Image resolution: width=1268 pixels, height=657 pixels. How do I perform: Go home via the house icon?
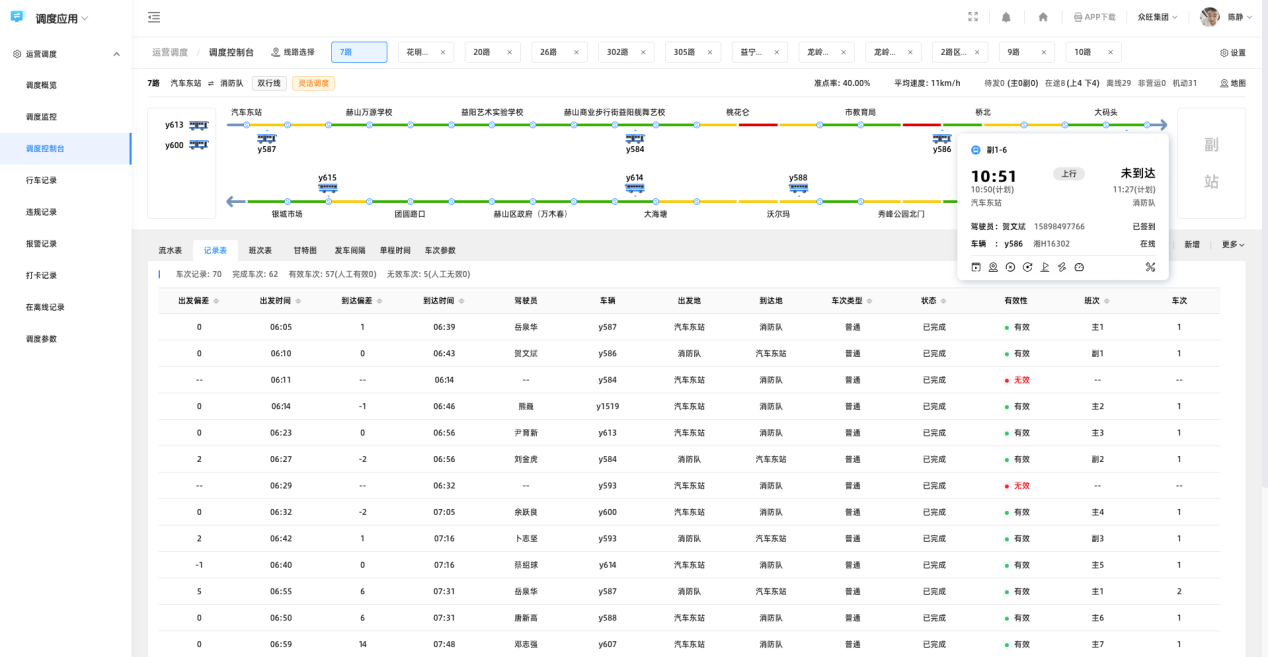pos(1043,17)
